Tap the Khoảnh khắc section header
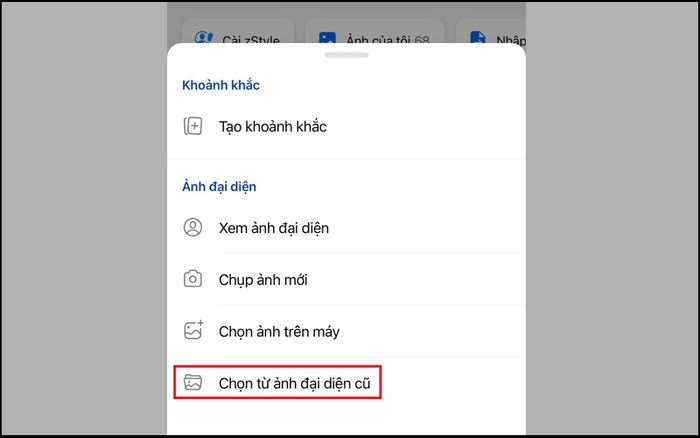This screenshot has width=700, height=438. pos(221,85)
